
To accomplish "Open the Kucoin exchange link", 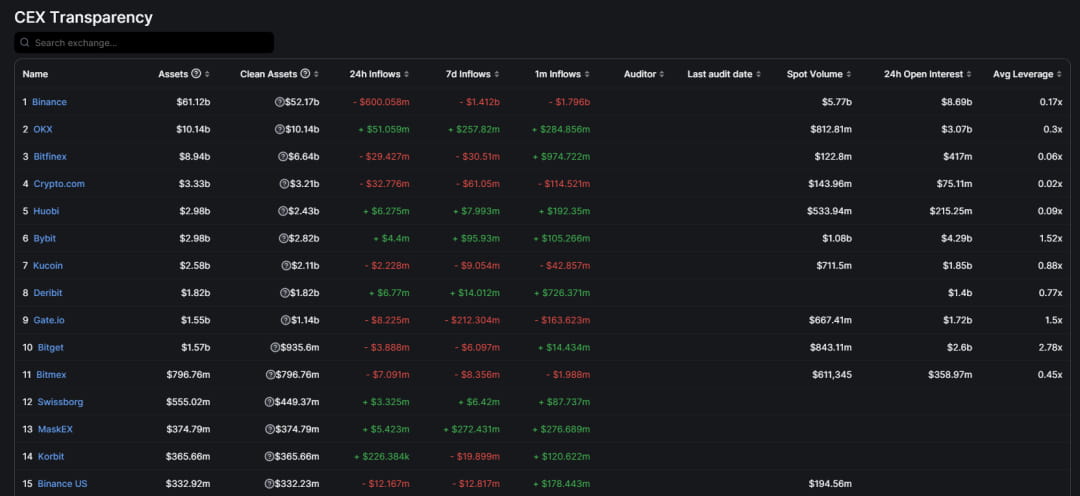I will click(x=48, y=265).
